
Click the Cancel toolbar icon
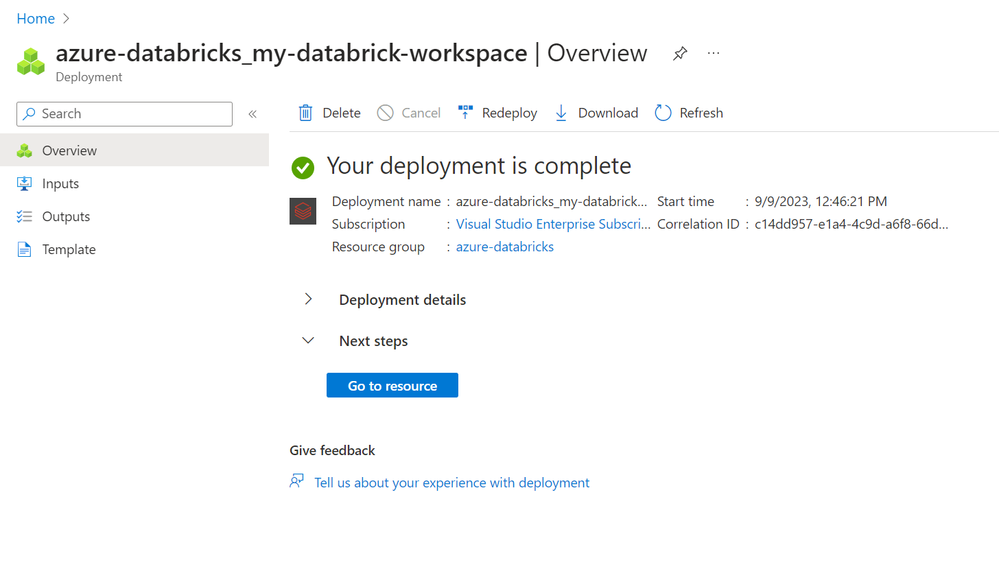click(385, 113)
